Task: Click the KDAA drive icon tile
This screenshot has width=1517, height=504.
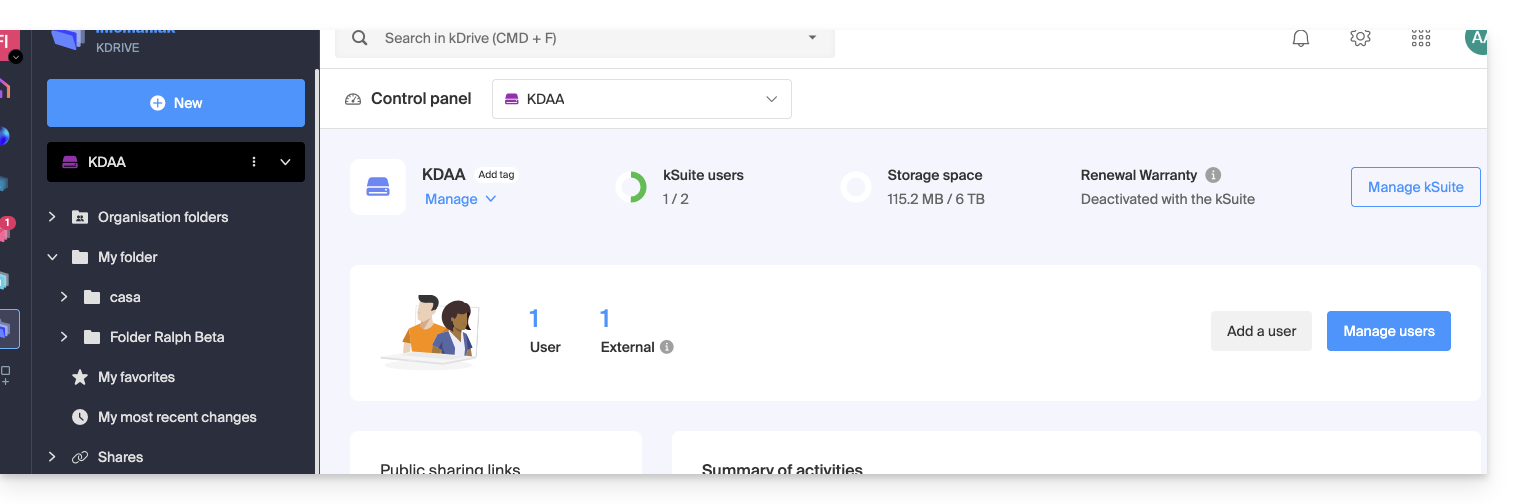Action: pyautogui.click(x=378, y=187)
